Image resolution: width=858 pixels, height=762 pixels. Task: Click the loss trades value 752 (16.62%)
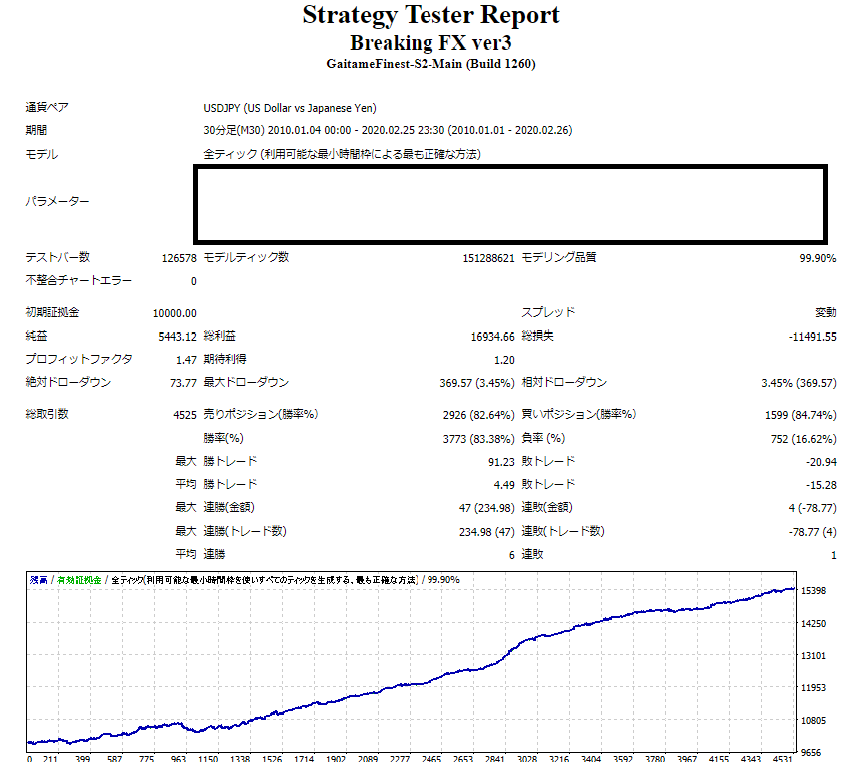point(804,439)
